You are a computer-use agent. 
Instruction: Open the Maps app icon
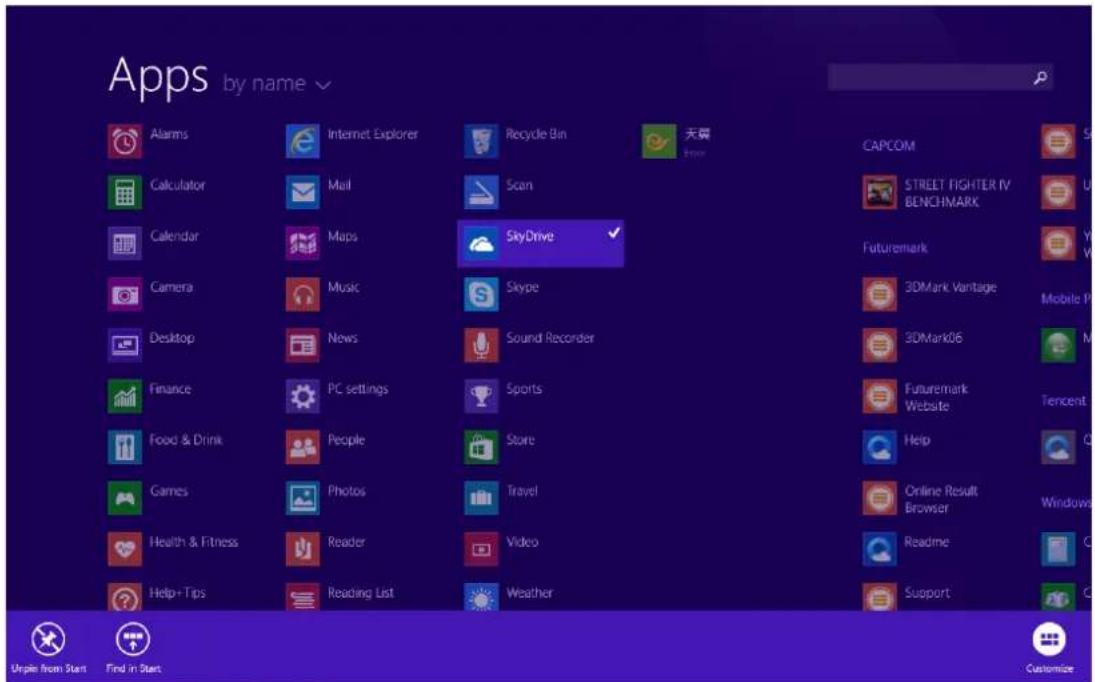[302, 244]
